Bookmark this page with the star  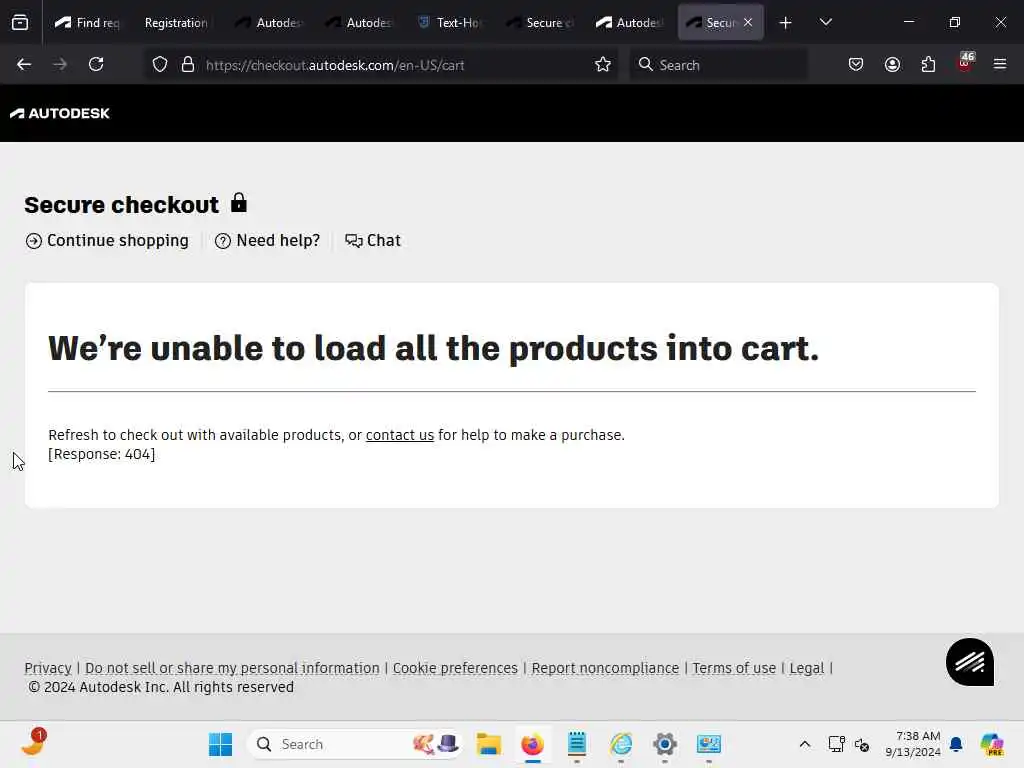pyautogui.click(x=603, y=65)
